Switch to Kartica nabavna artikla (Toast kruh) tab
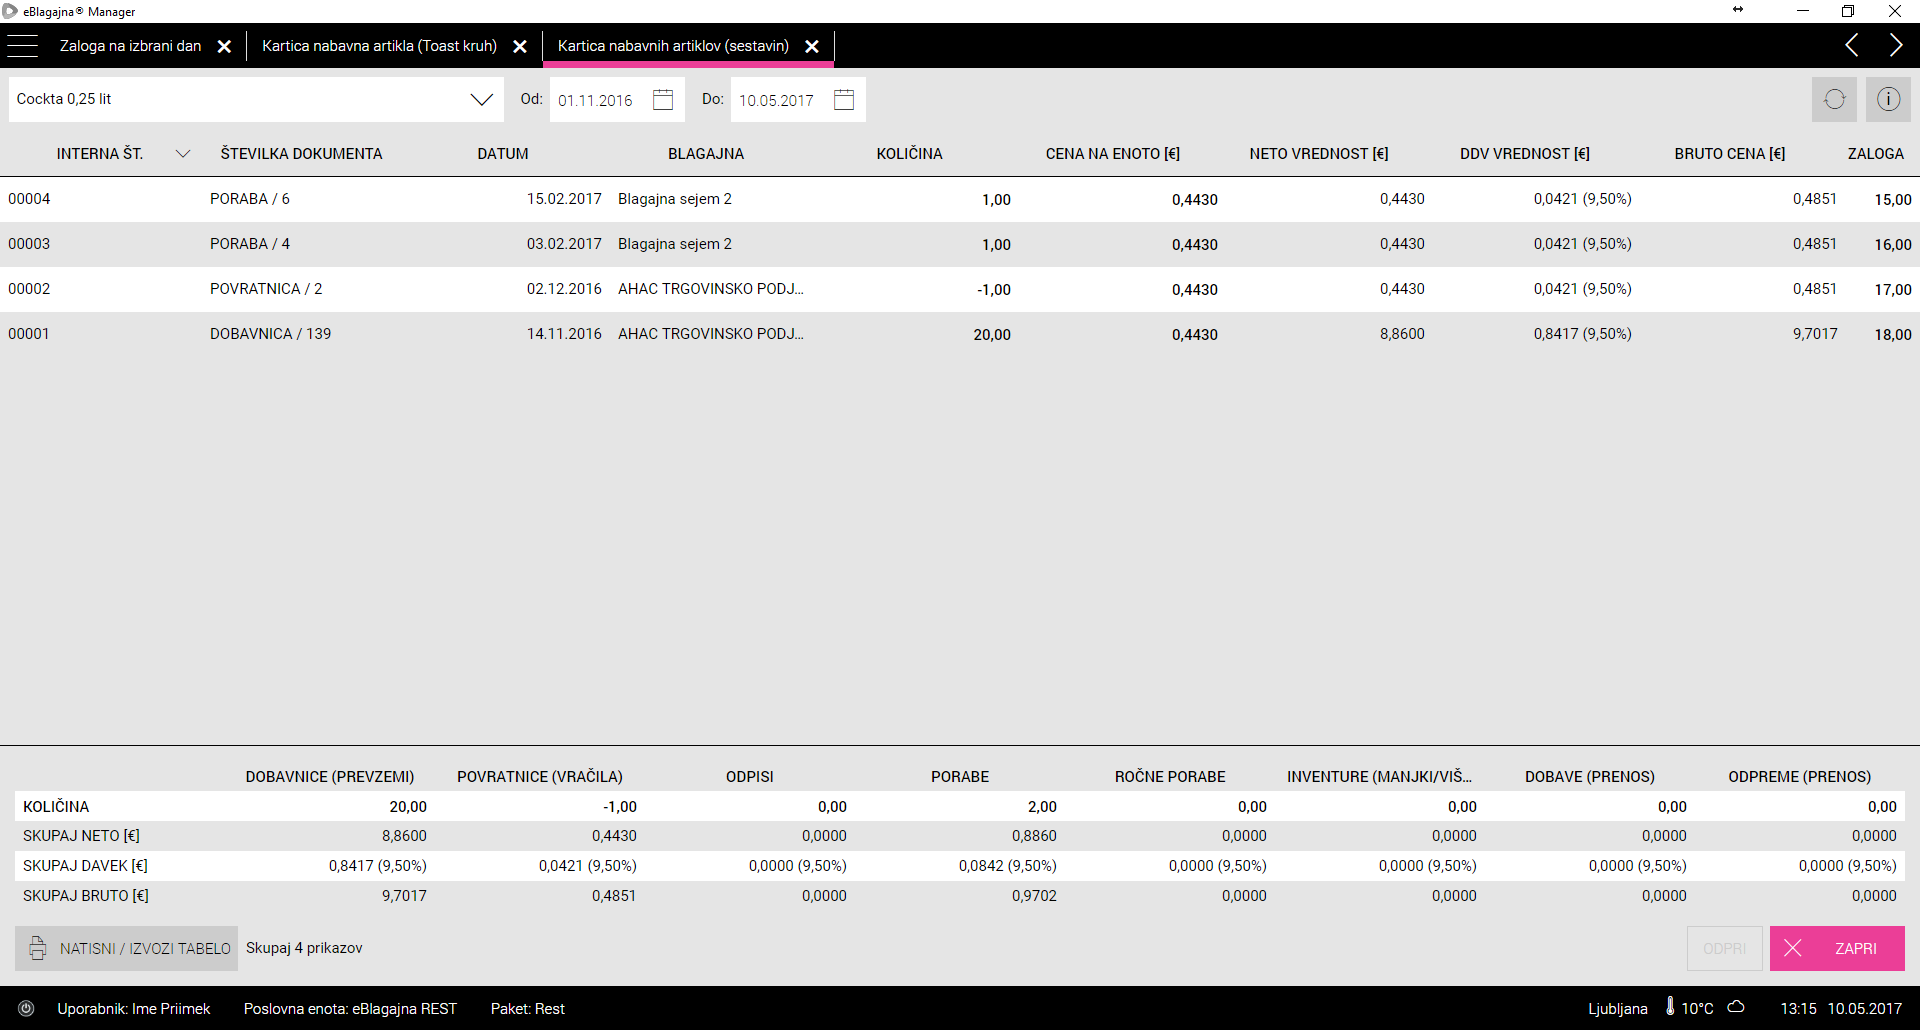Image resolution: width=1920 pixels, height=1030 pixels. pos(379,46)
